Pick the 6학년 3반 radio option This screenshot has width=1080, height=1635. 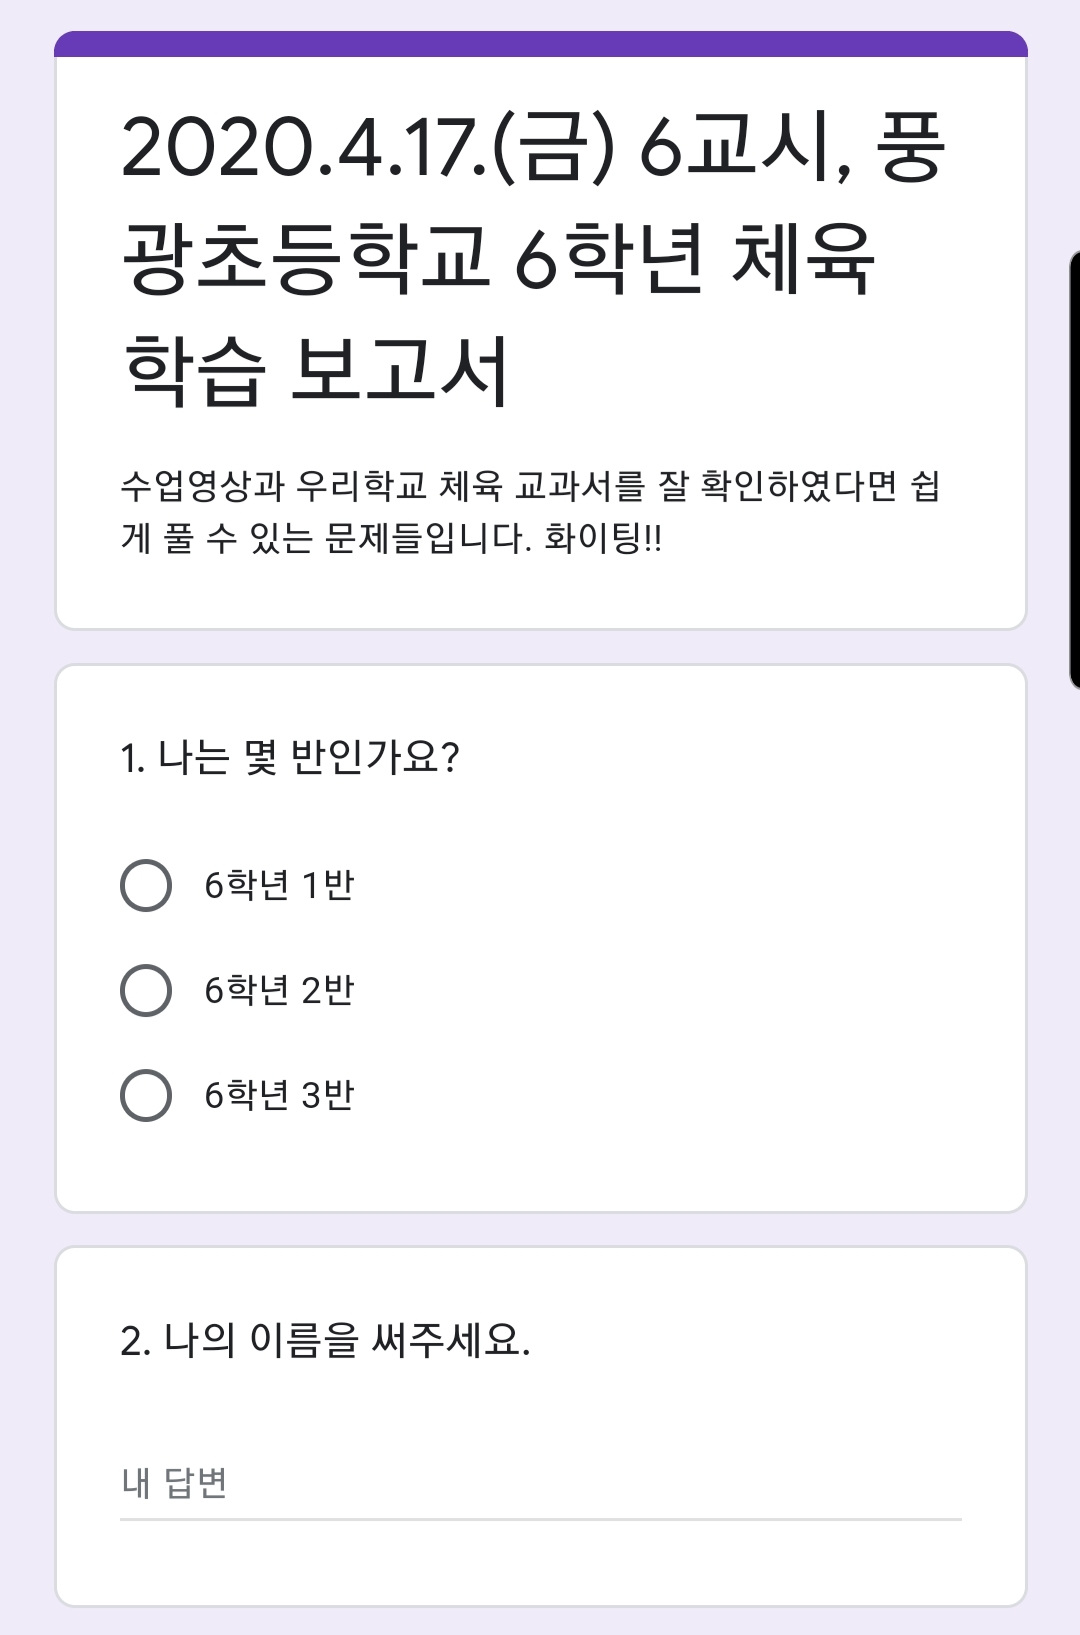pyautogui.click(x=146, y=1095)
